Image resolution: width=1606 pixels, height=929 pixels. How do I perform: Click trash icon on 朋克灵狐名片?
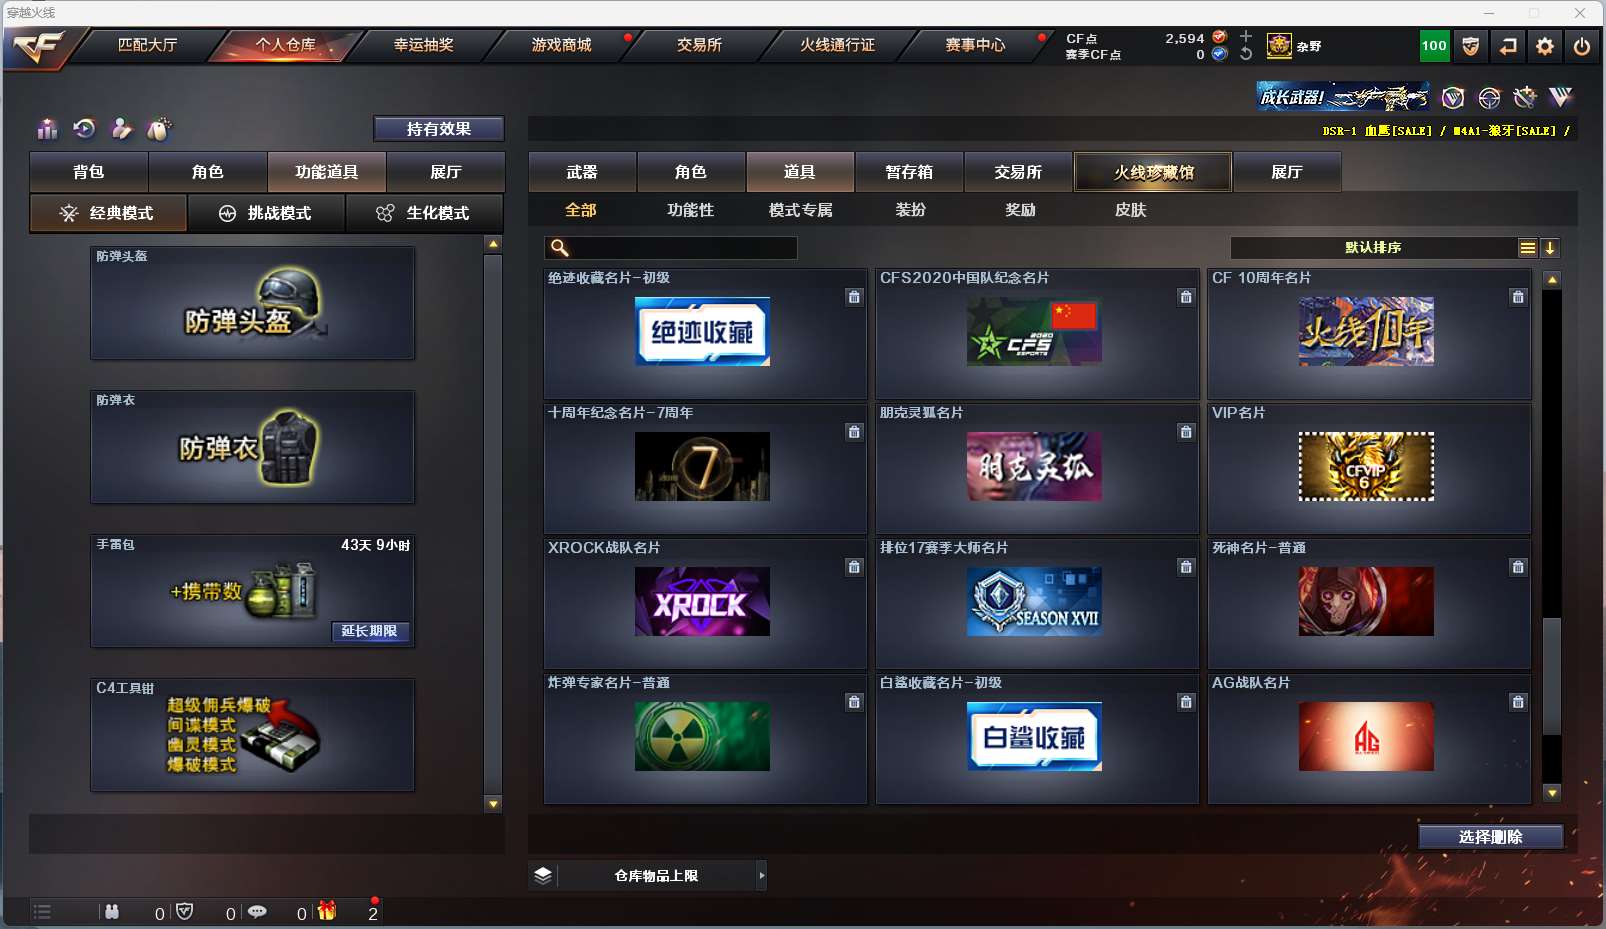click(1186, 432)
